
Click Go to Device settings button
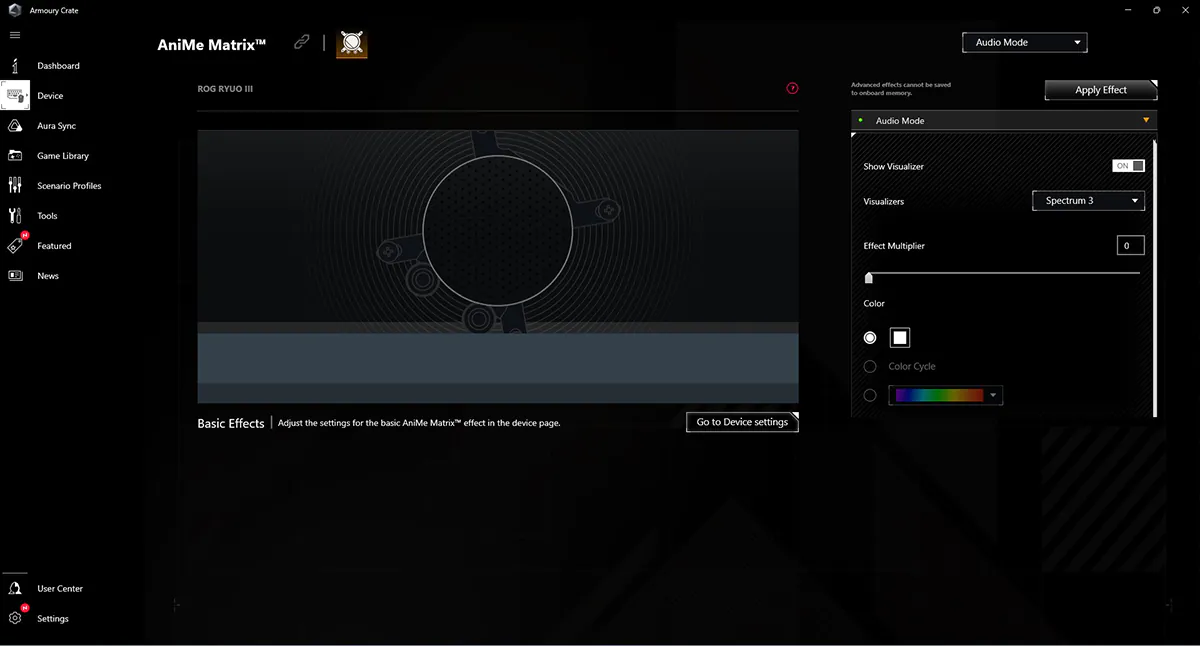(x=742, y=422)
